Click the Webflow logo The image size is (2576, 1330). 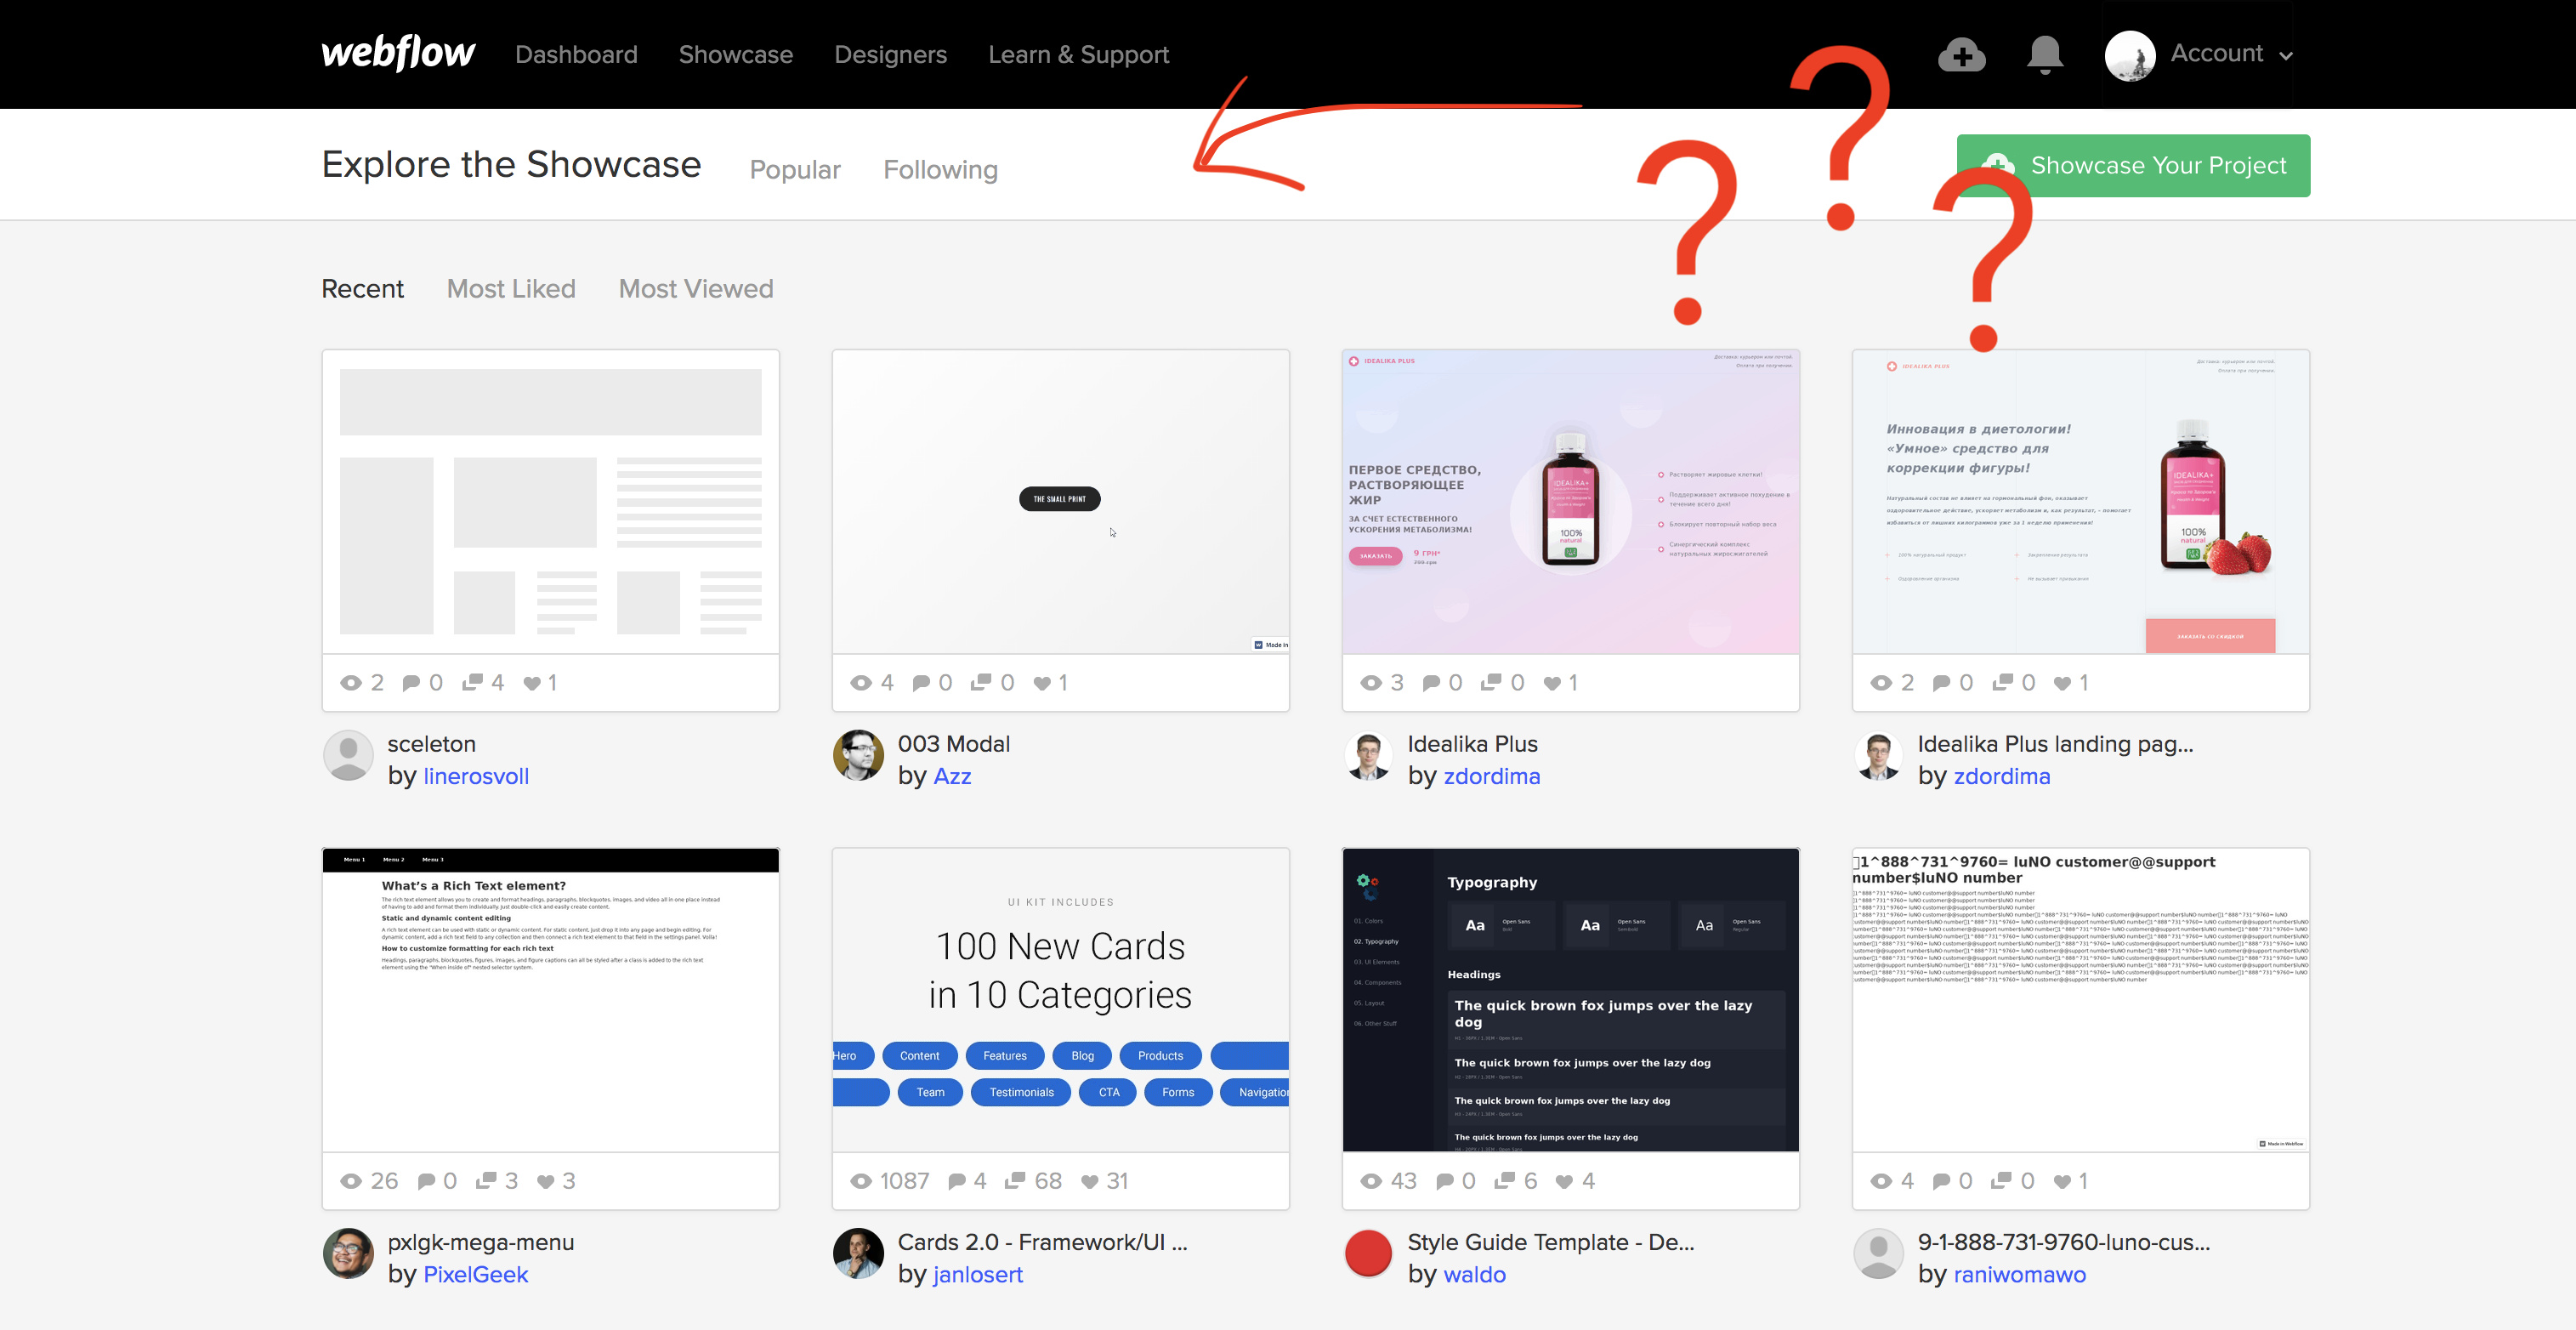(x=397, y=53)
